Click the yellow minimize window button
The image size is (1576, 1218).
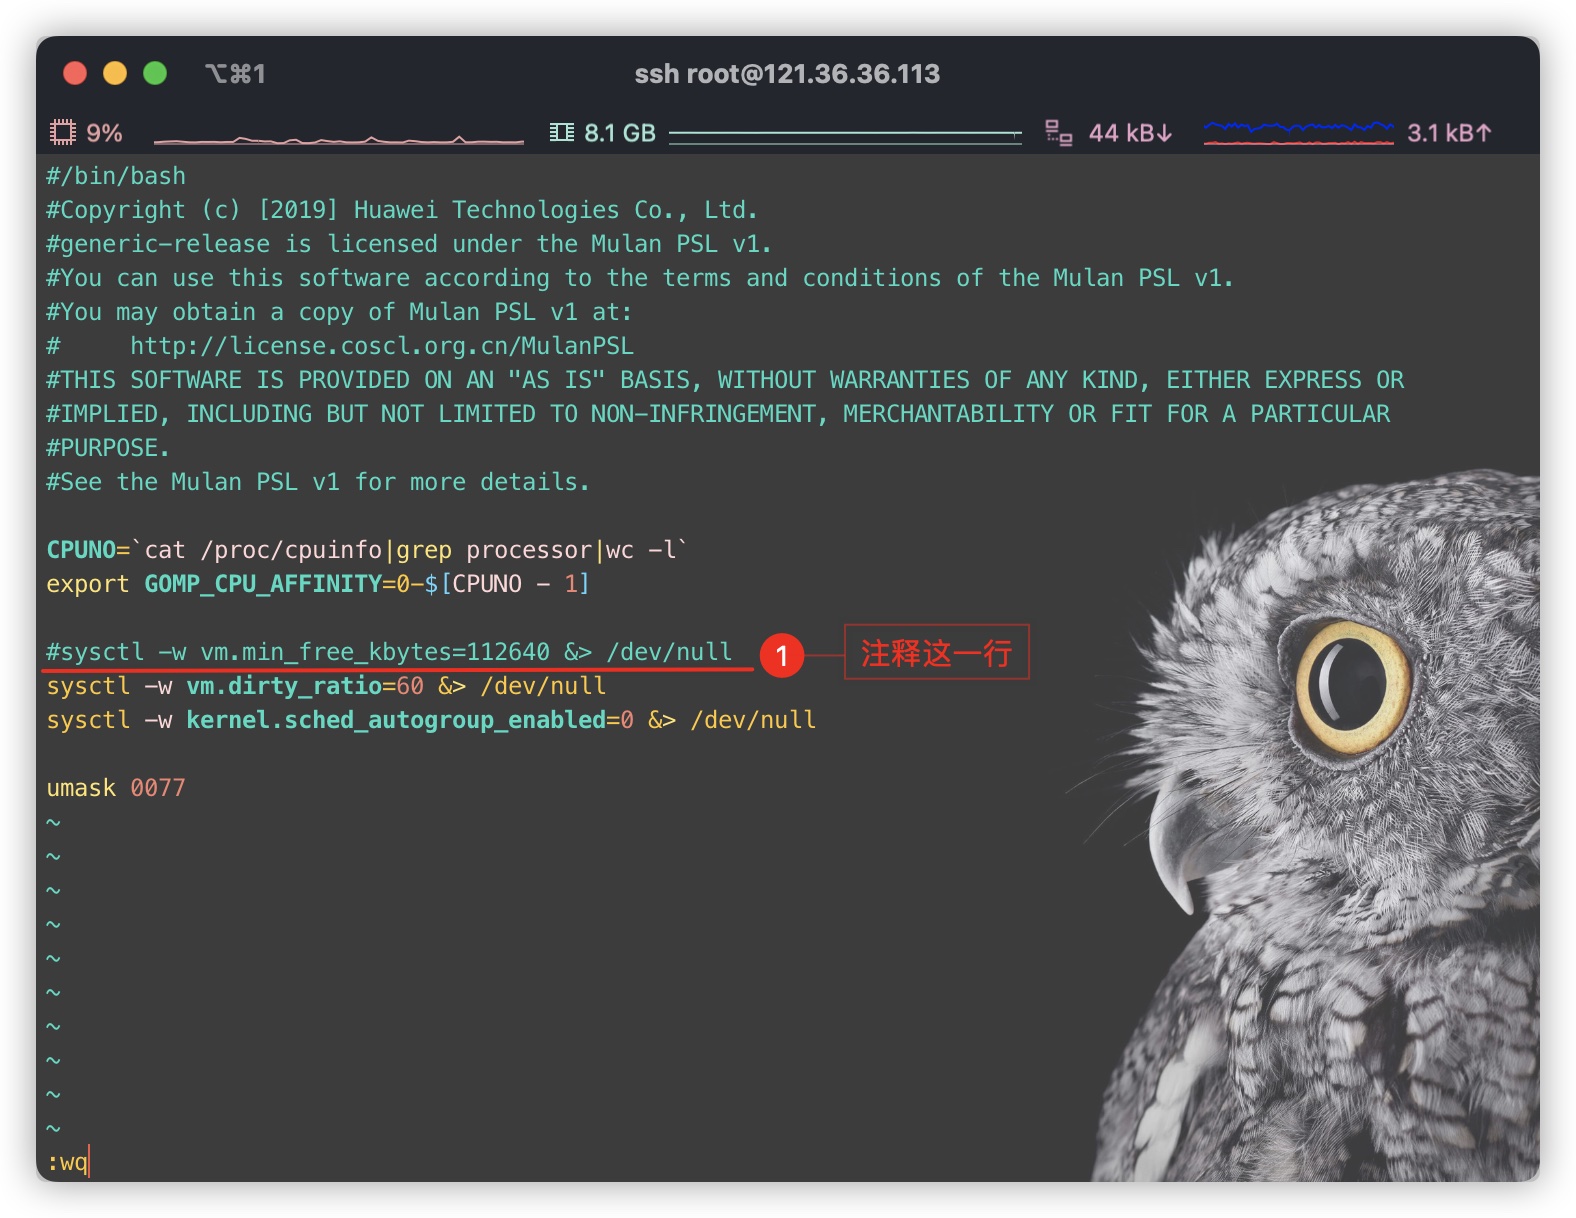(115, 73)
